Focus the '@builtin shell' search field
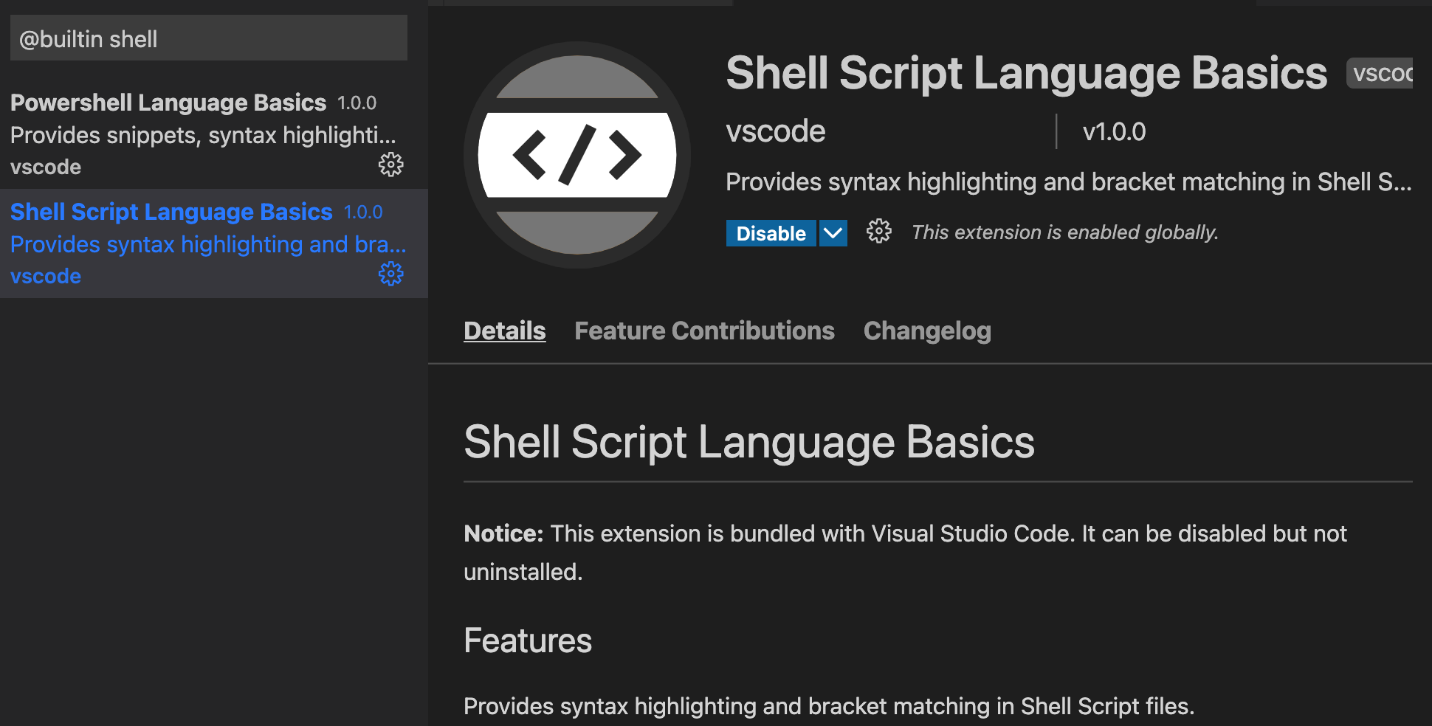 208,39
